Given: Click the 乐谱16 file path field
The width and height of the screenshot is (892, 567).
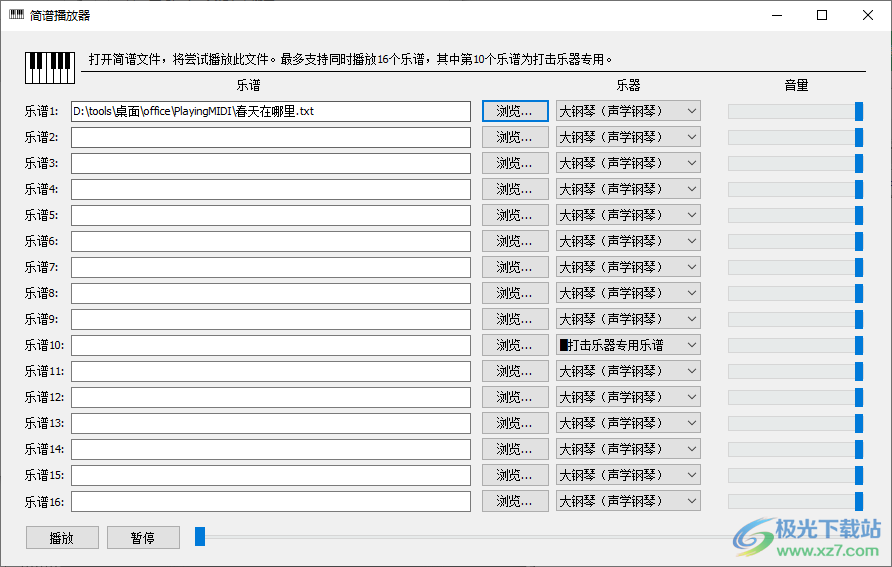Looking at the screenshot, I should pyautogui.click(x=271, y=502).
